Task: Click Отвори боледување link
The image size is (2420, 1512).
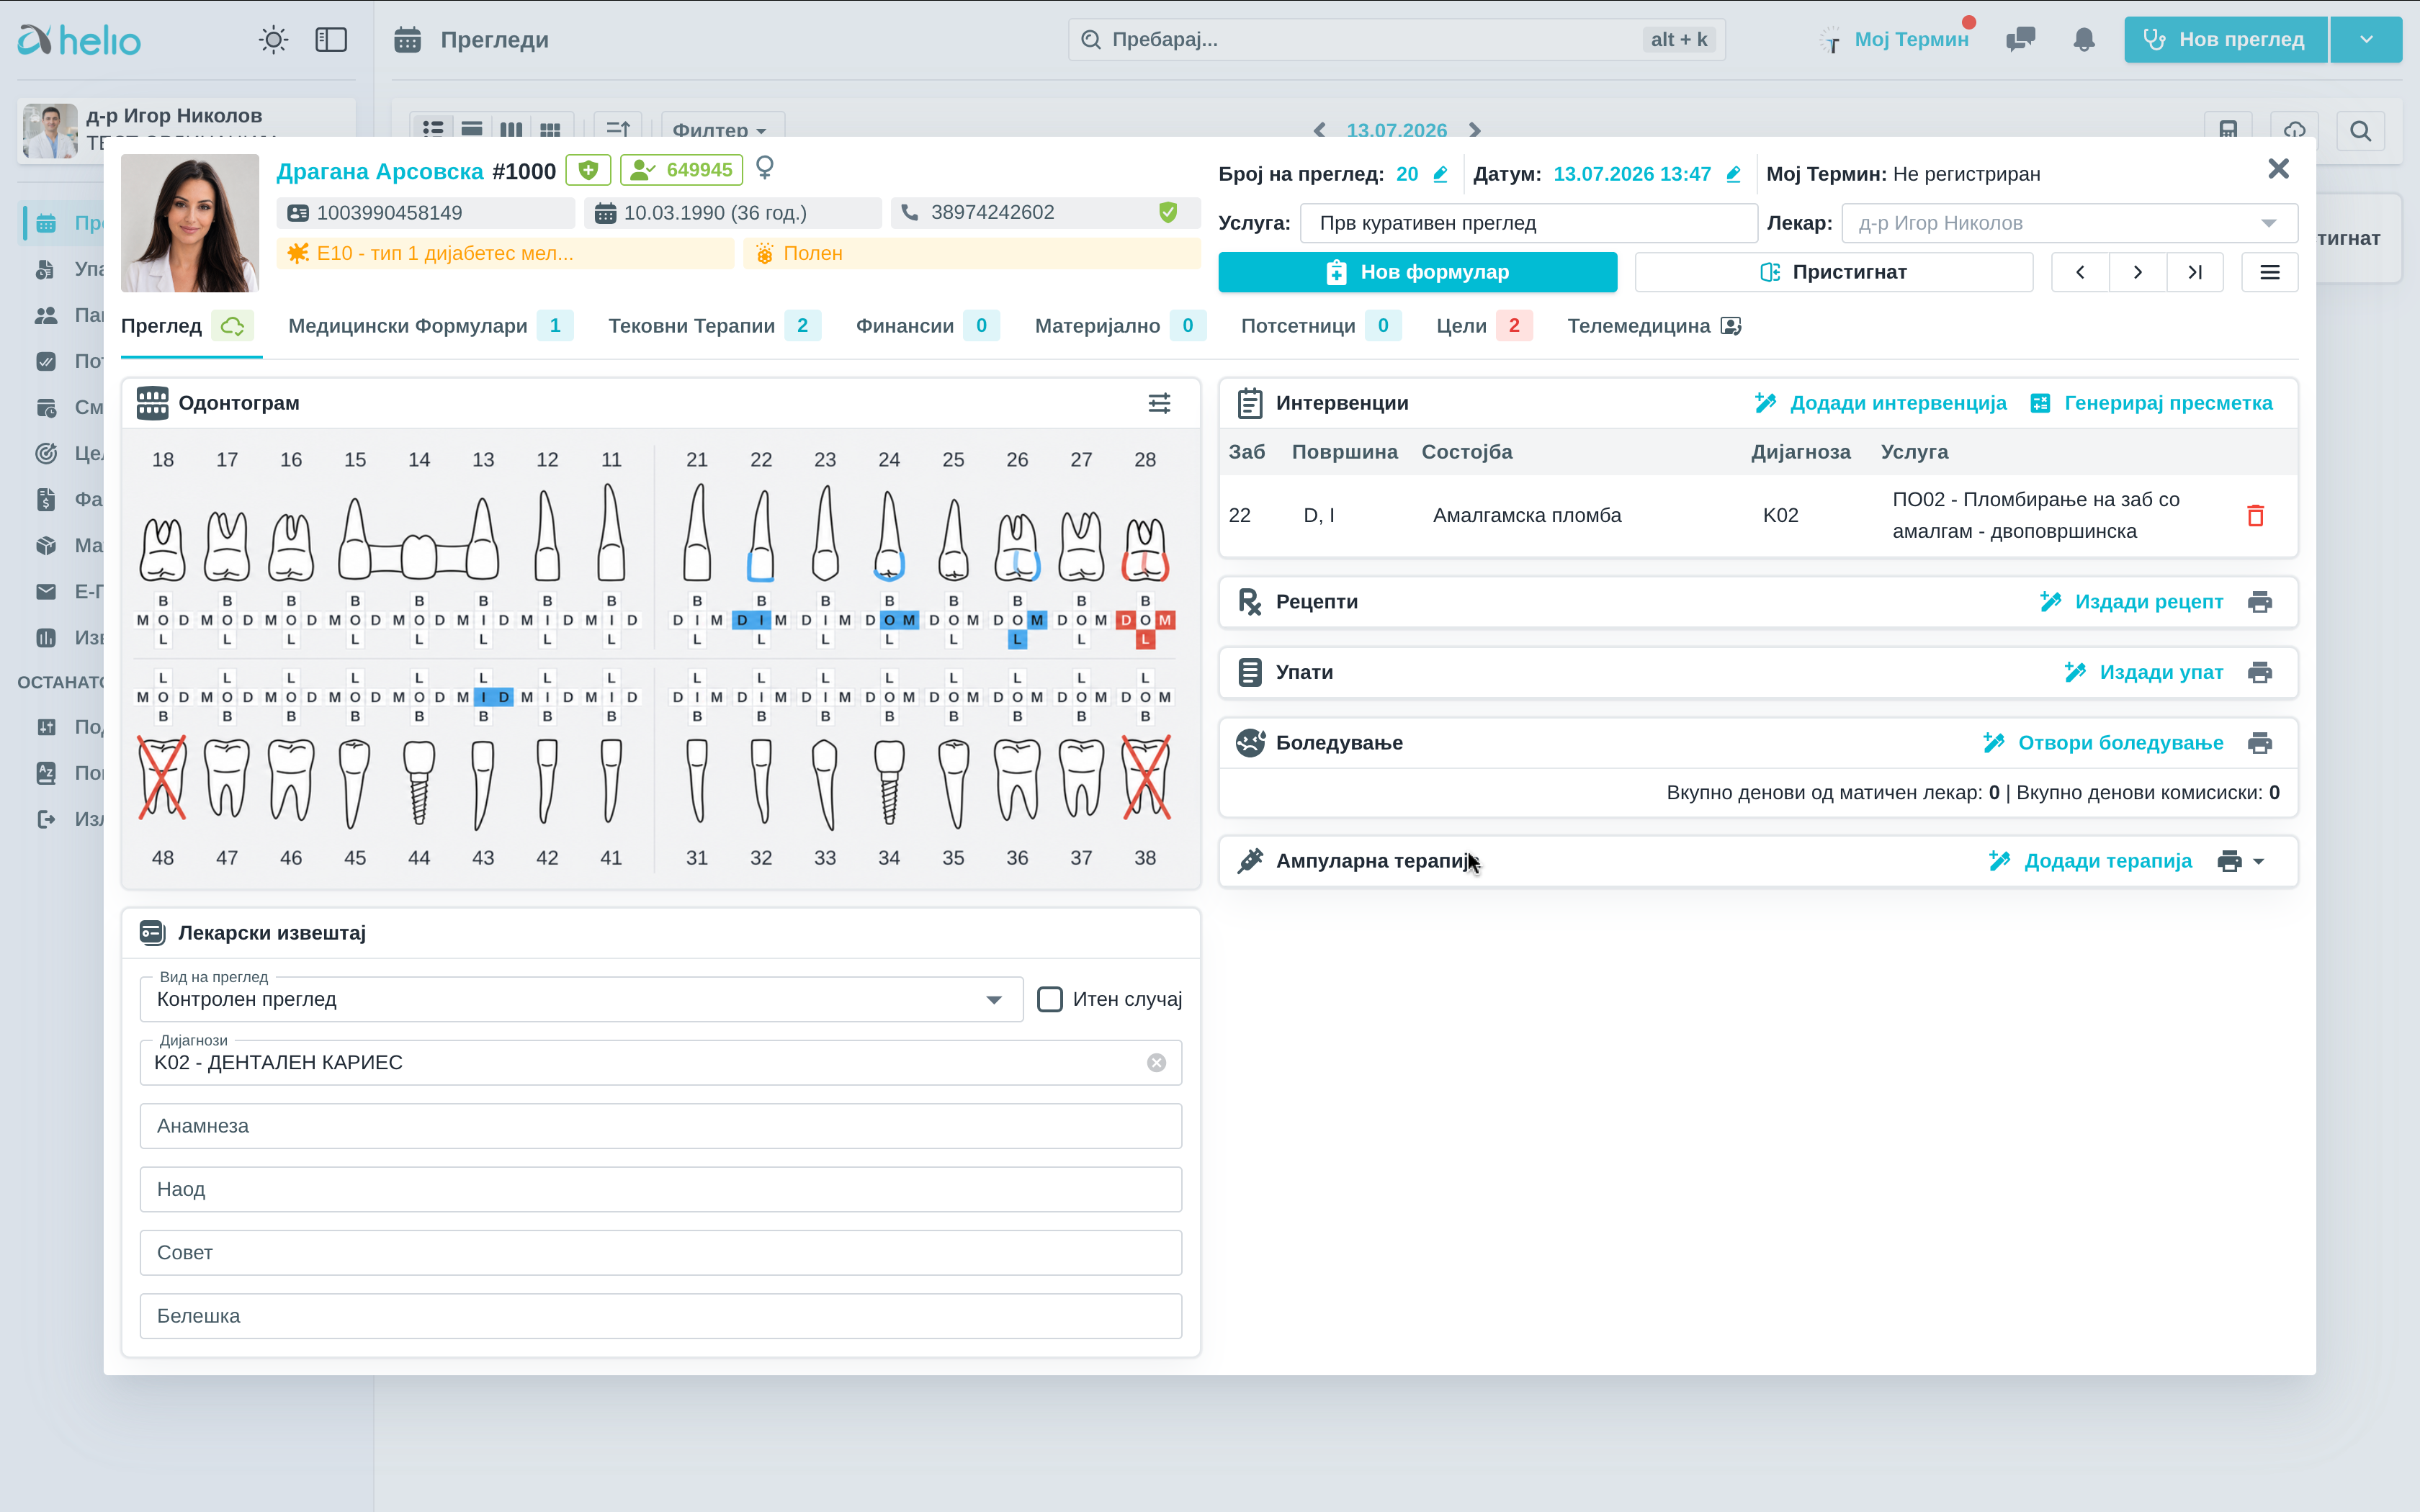Action: tap(2103, 743)
